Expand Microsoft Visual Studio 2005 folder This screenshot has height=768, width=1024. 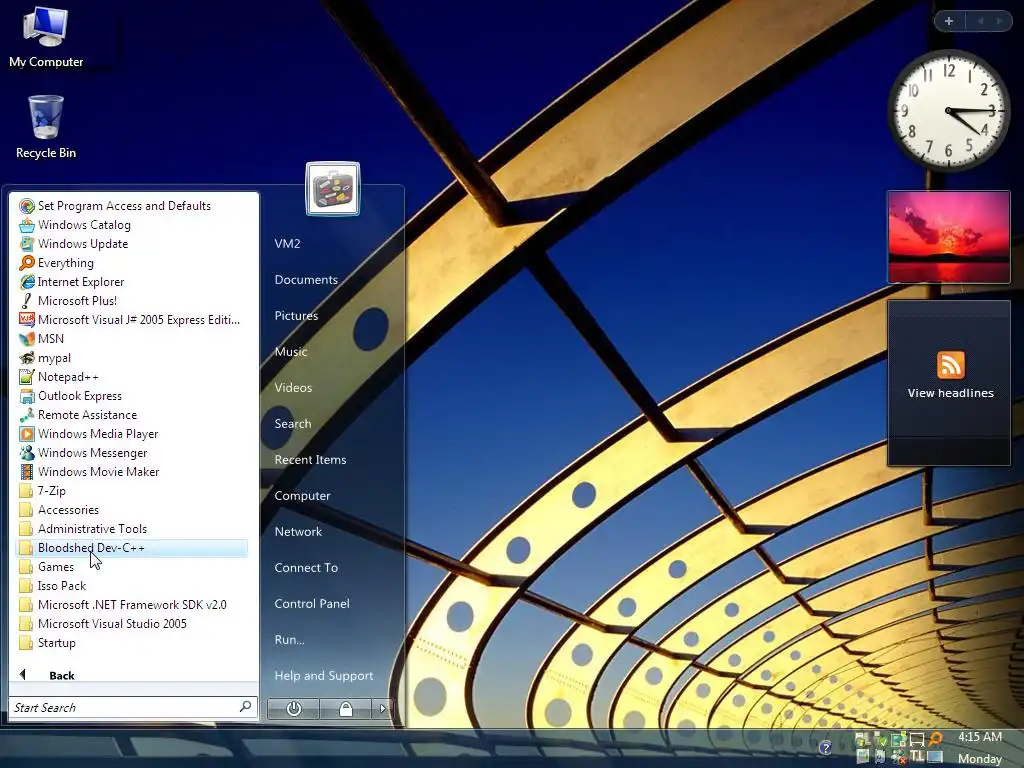(131, 624)
